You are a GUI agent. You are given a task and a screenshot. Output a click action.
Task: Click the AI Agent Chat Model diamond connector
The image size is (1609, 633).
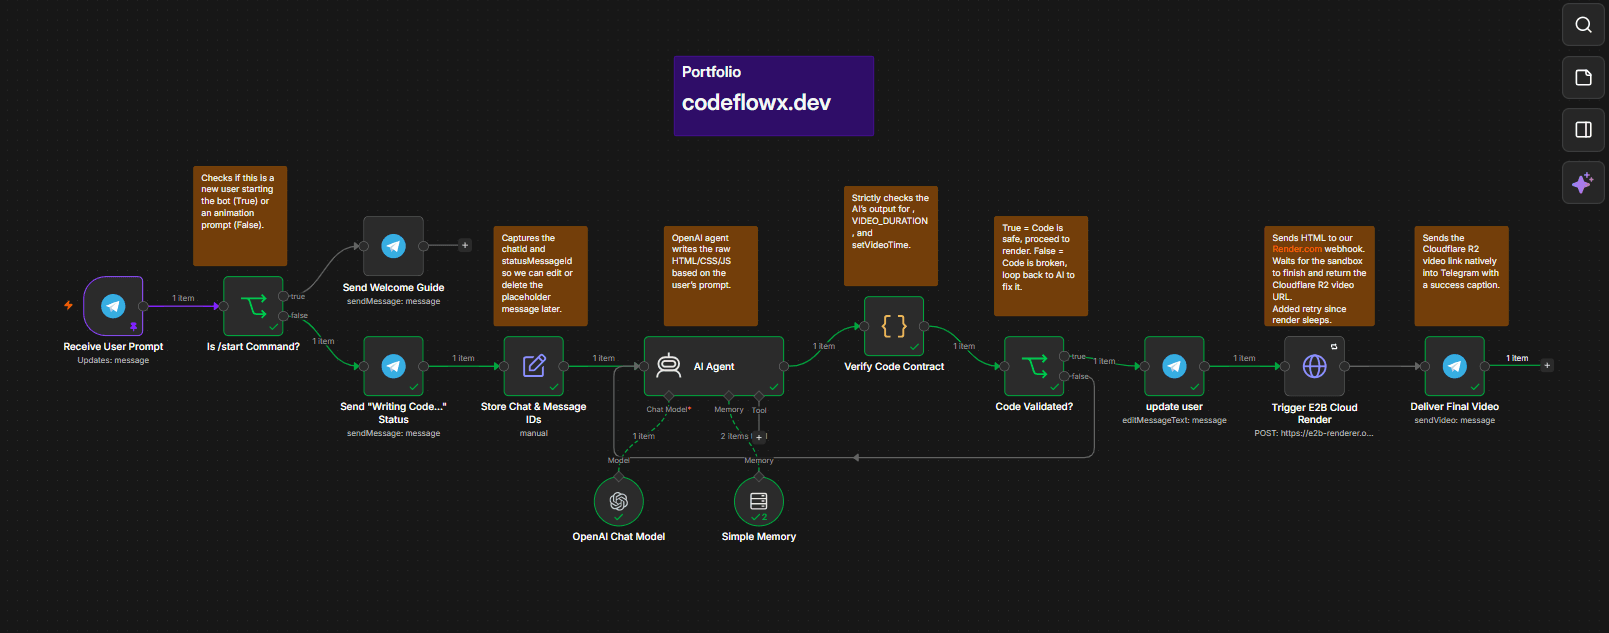[x=669, y=397]
